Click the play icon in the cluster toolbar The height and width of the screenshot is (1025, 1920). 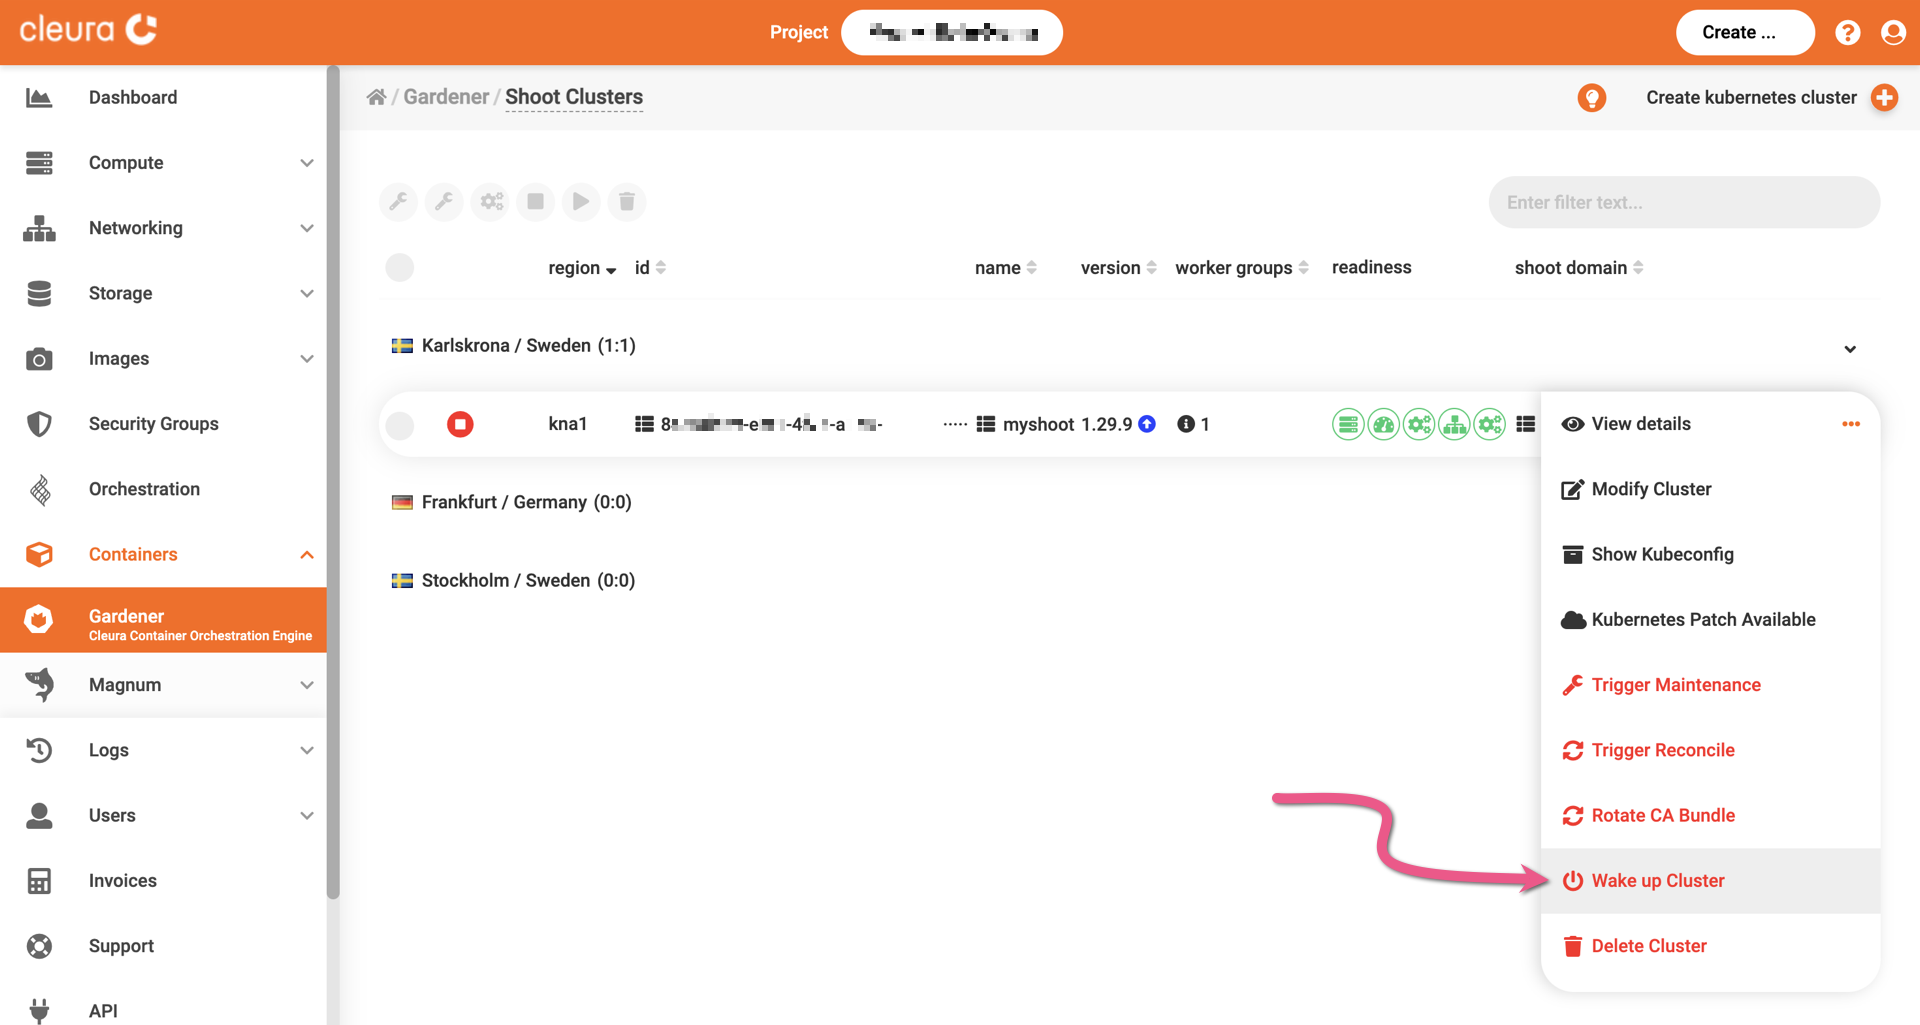pos(581,202)
